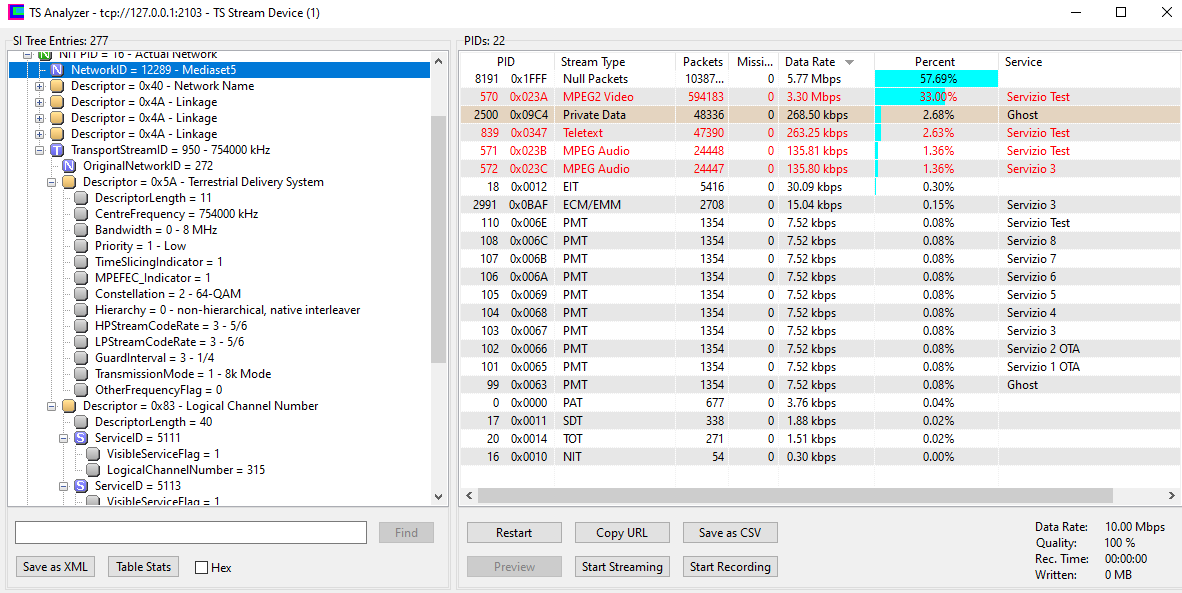Click the TransportStreamID 950 node icon
Screen dimensions: 1182x593
point(57,150)
